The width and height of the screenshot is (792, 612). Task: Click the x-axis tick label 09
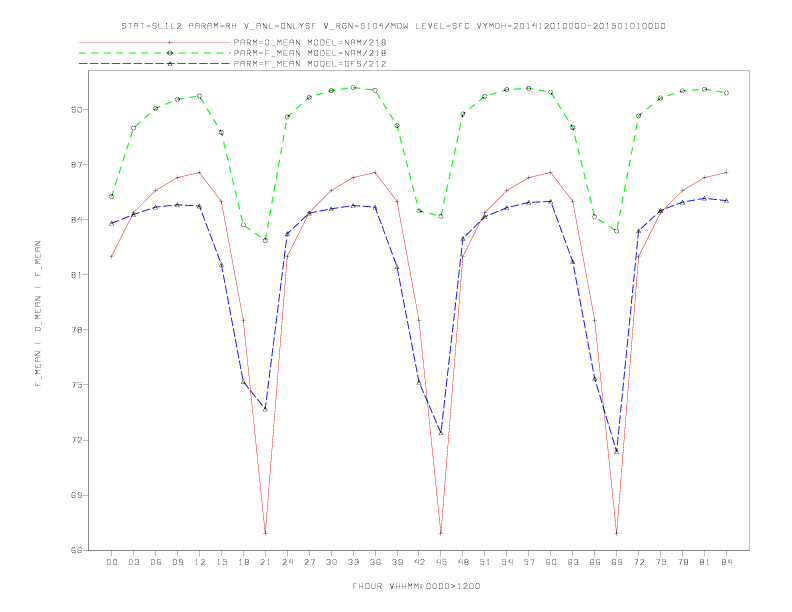(177, 562)
